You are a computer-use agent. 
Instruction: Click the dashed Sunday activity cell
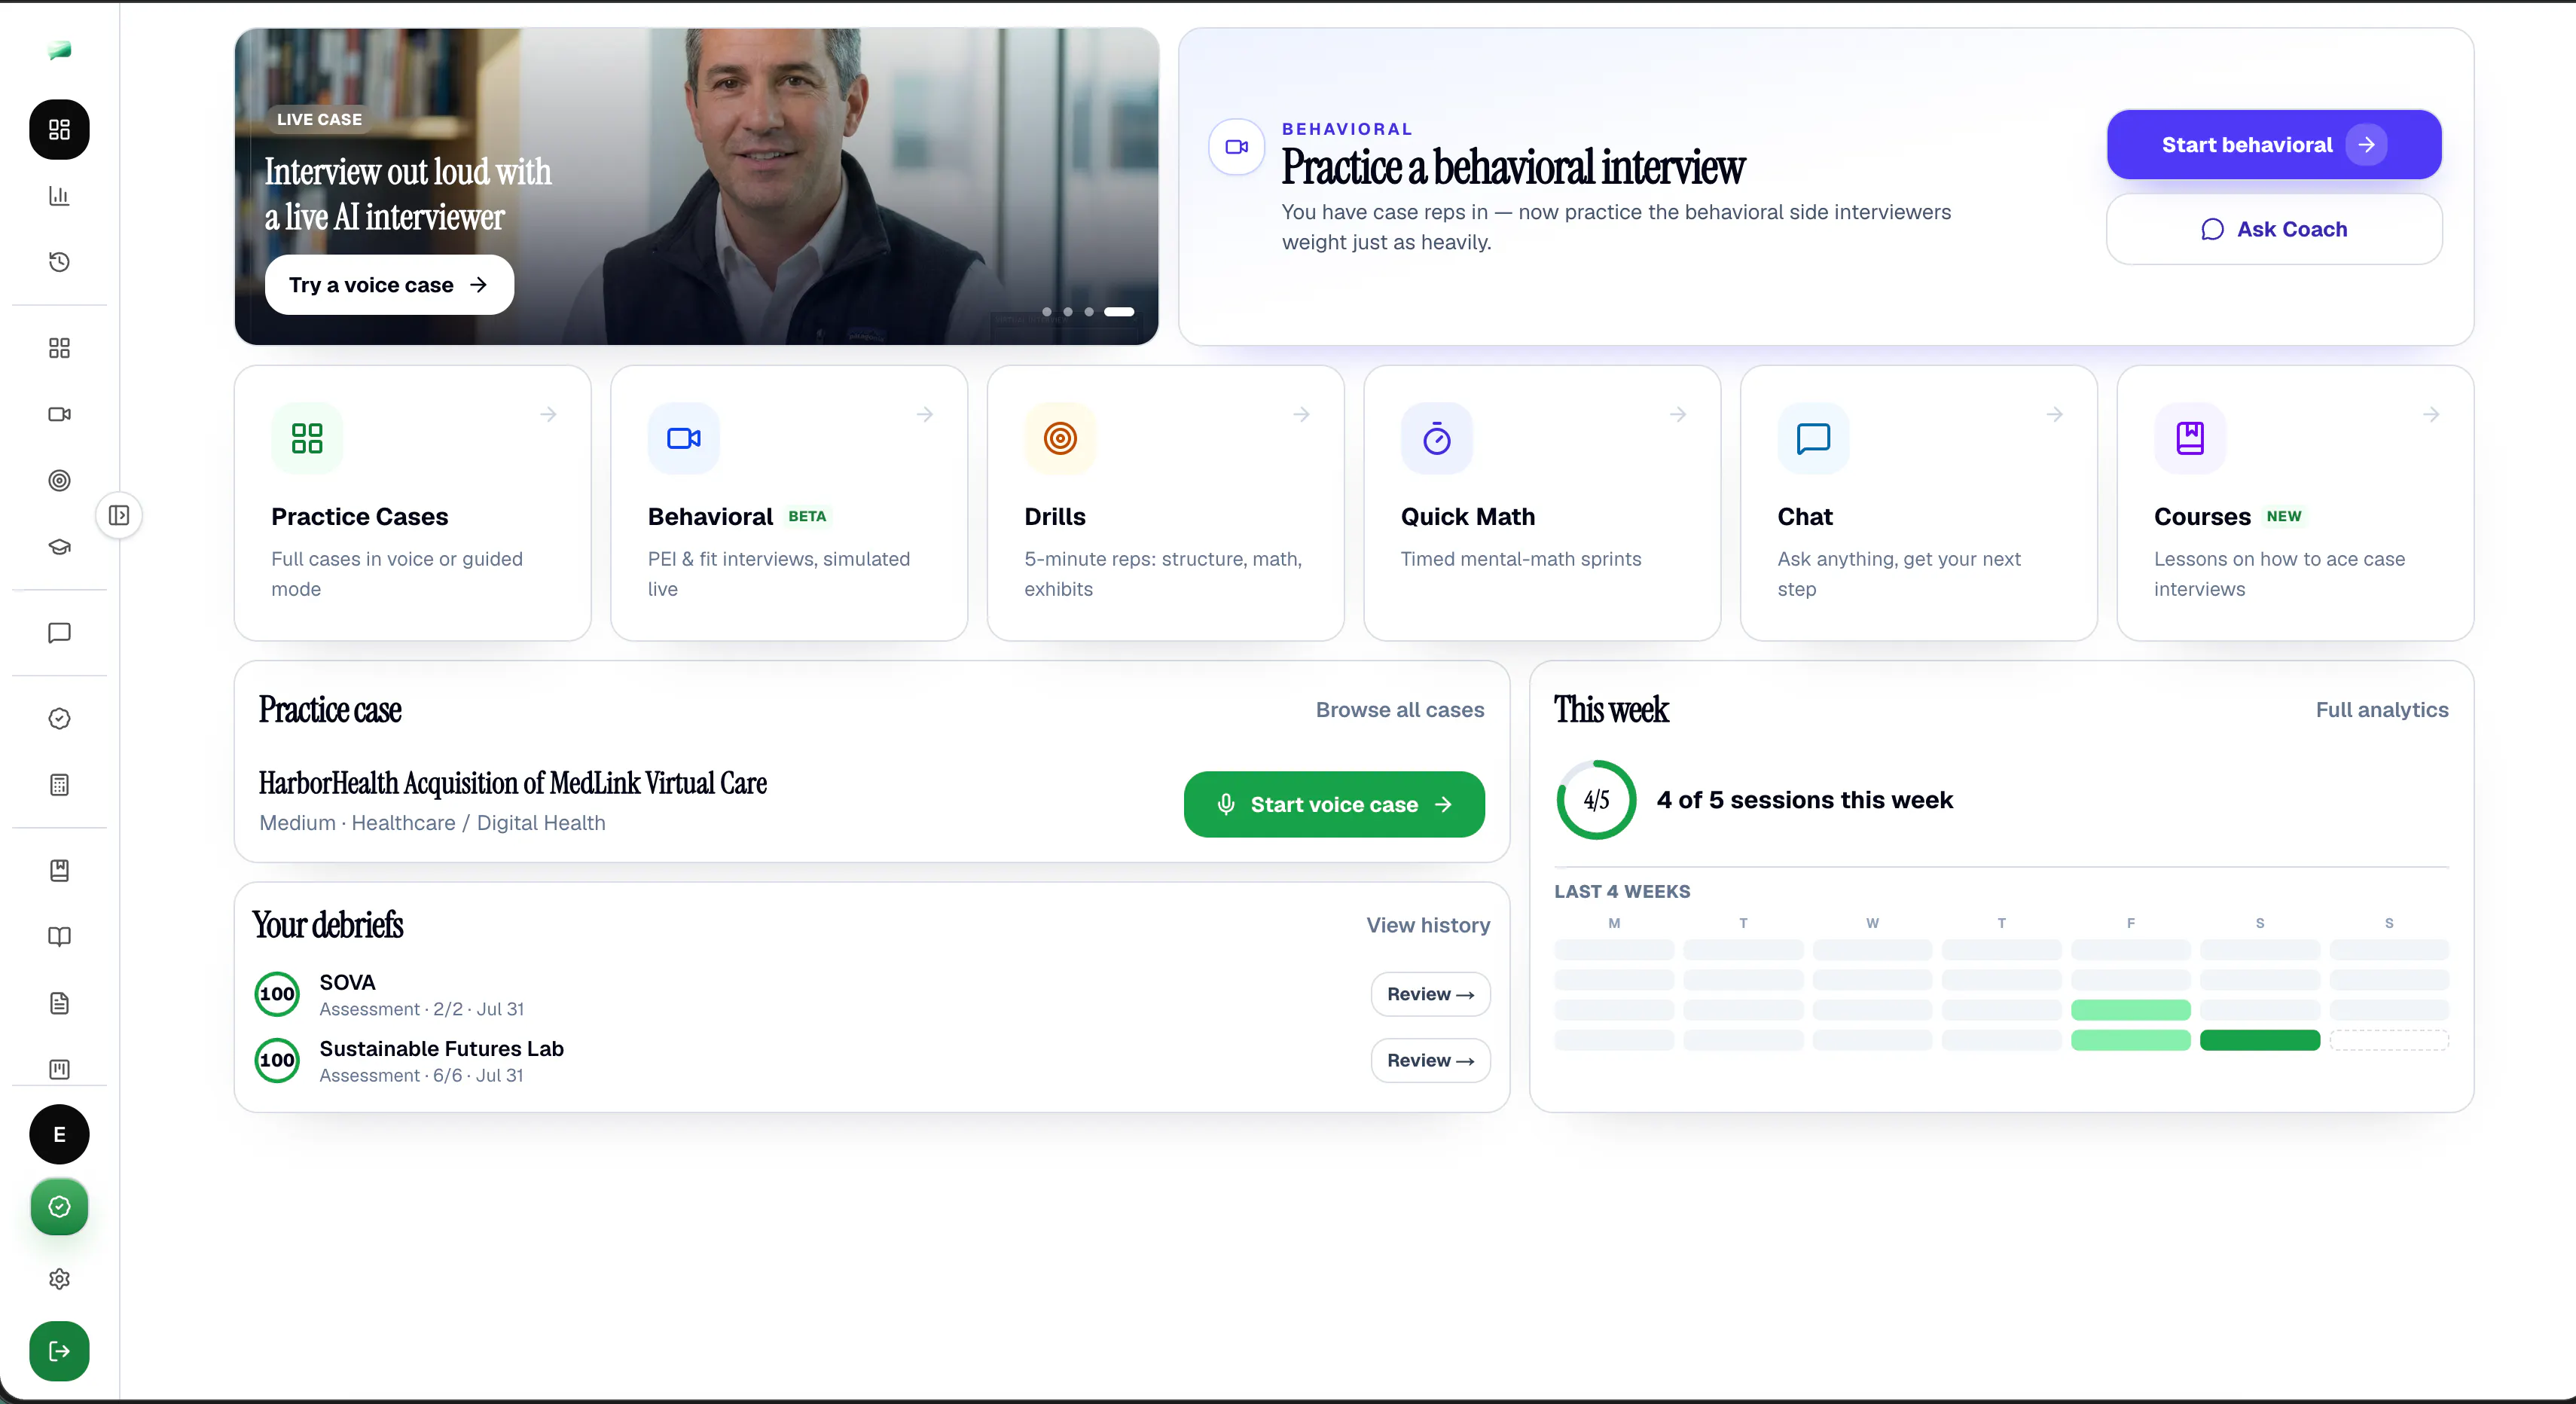[2389, 1040]
